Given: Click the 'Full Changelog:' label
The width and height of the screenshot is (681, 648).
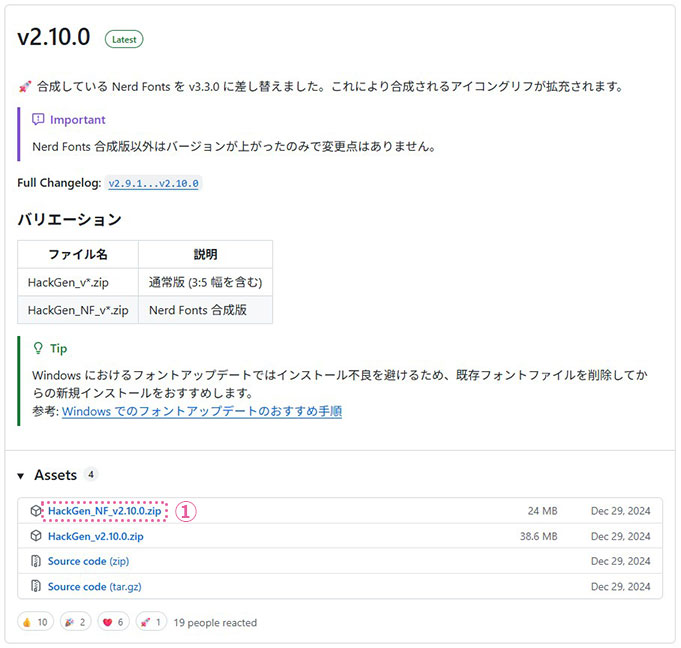Looking at the screenshot, I should pos(59,183).
